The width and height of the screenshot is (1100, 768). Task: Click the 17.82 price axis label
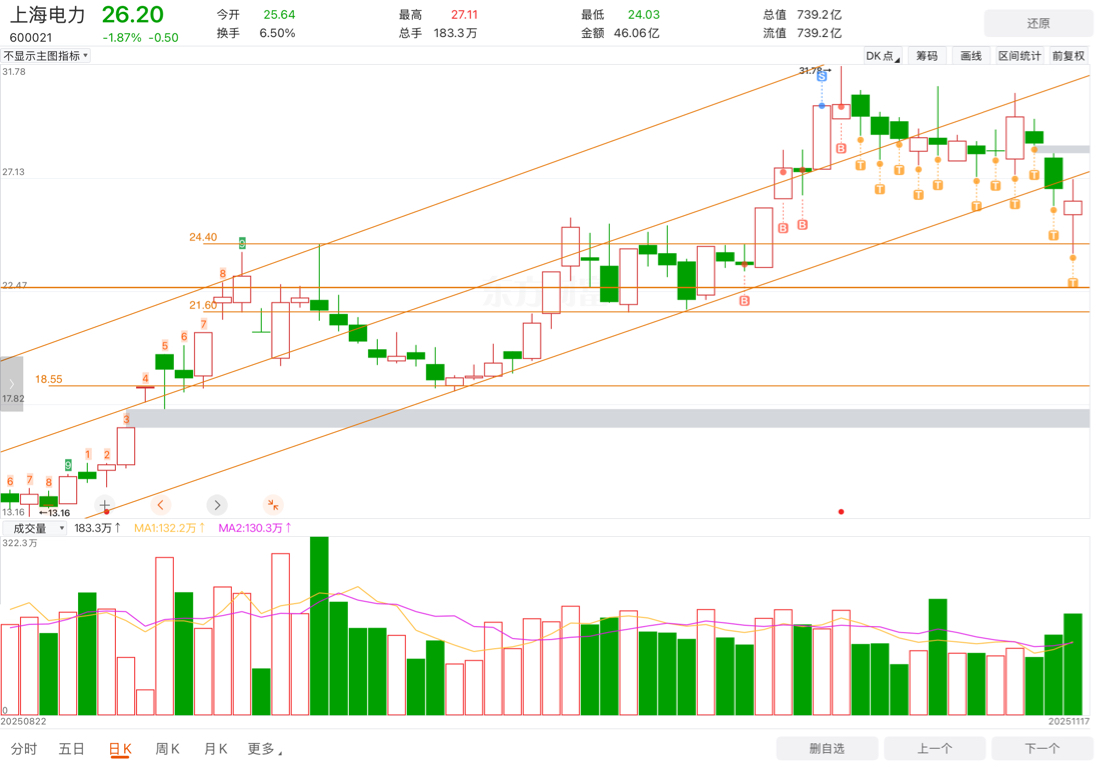[13, 398]
